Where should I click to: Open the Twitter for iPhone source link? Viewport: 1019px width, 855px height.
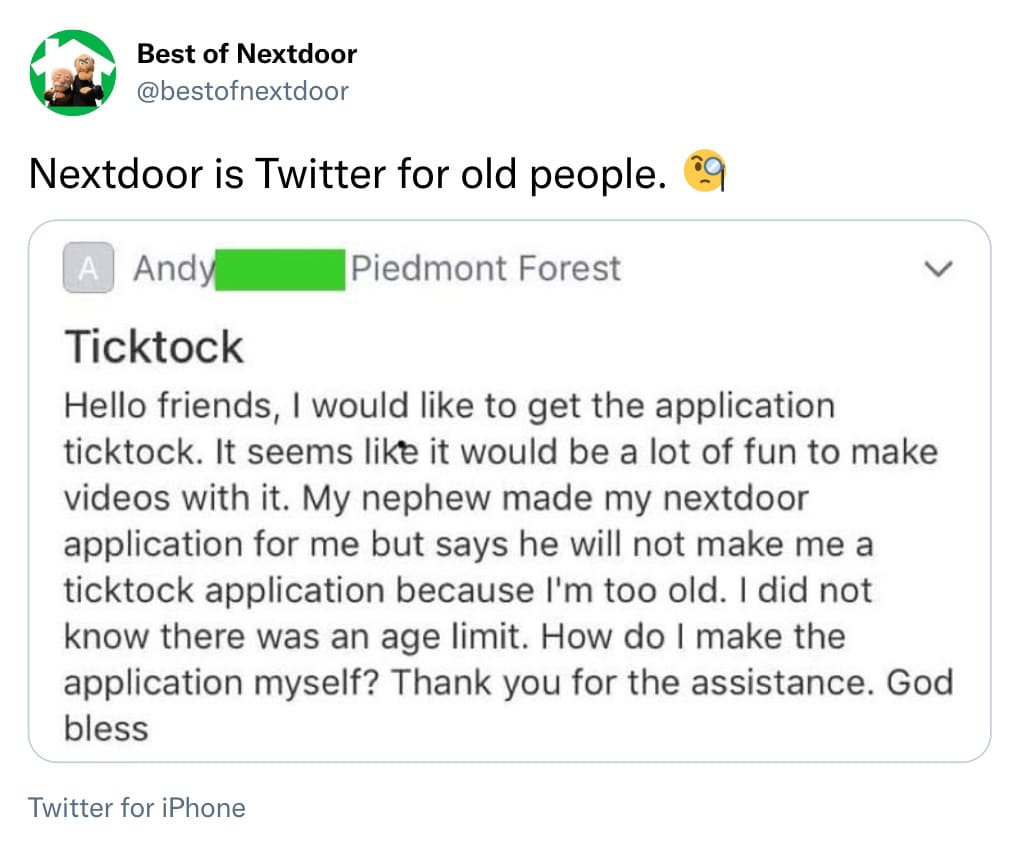pos(136,808)
